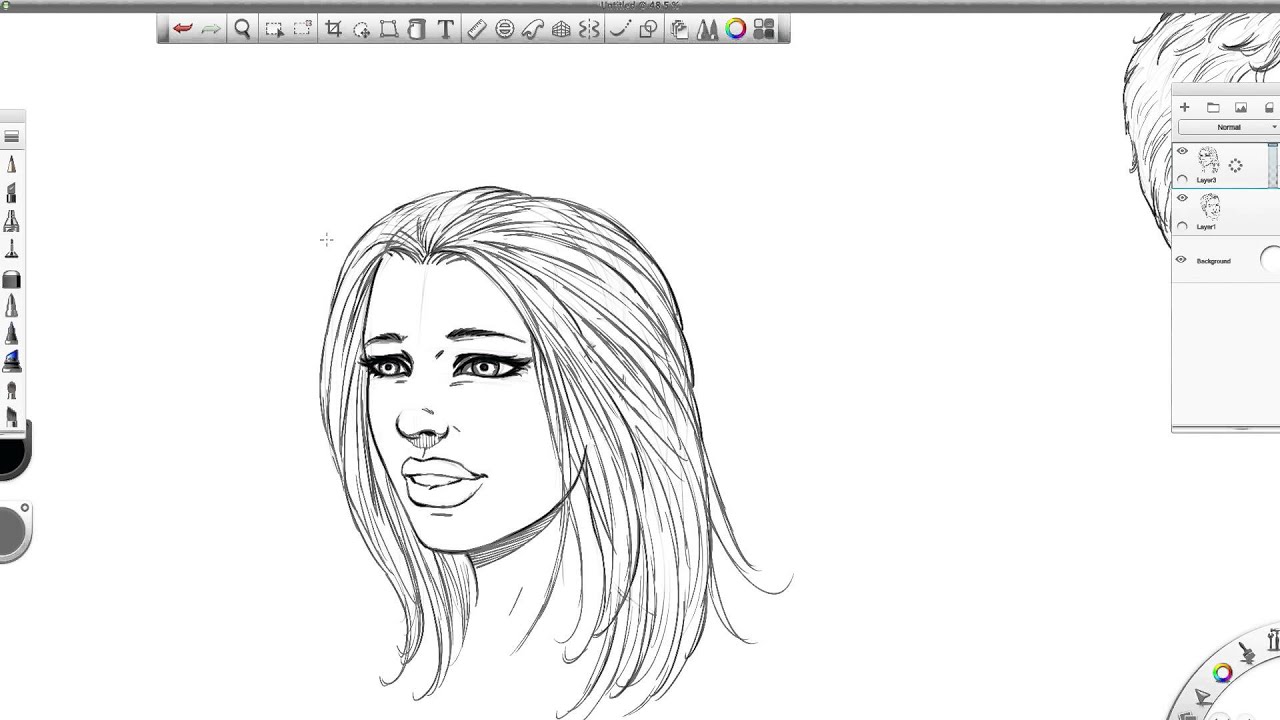The width and height of the screenshot is (1280, 720).
Task: Open the Color Library swatches icon
Action: (x=764, y=29)
